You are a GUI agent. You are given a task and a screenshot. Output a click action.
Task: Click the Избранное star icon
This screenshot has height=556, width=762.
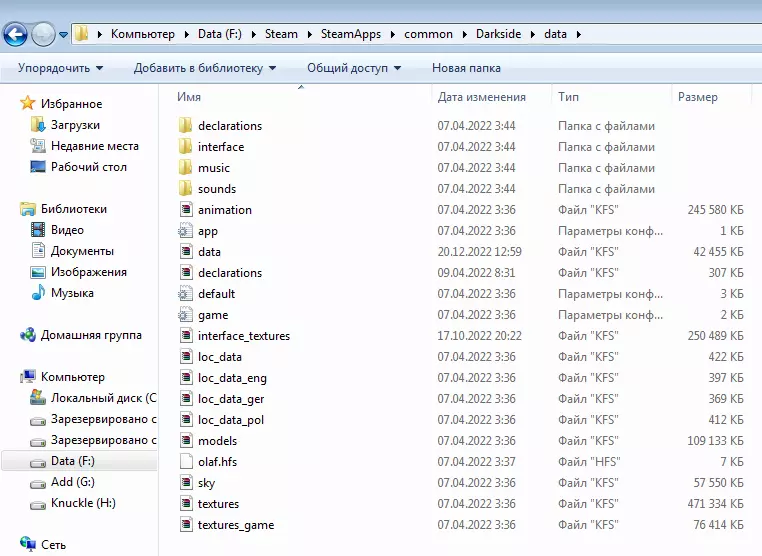coord(28,103)
